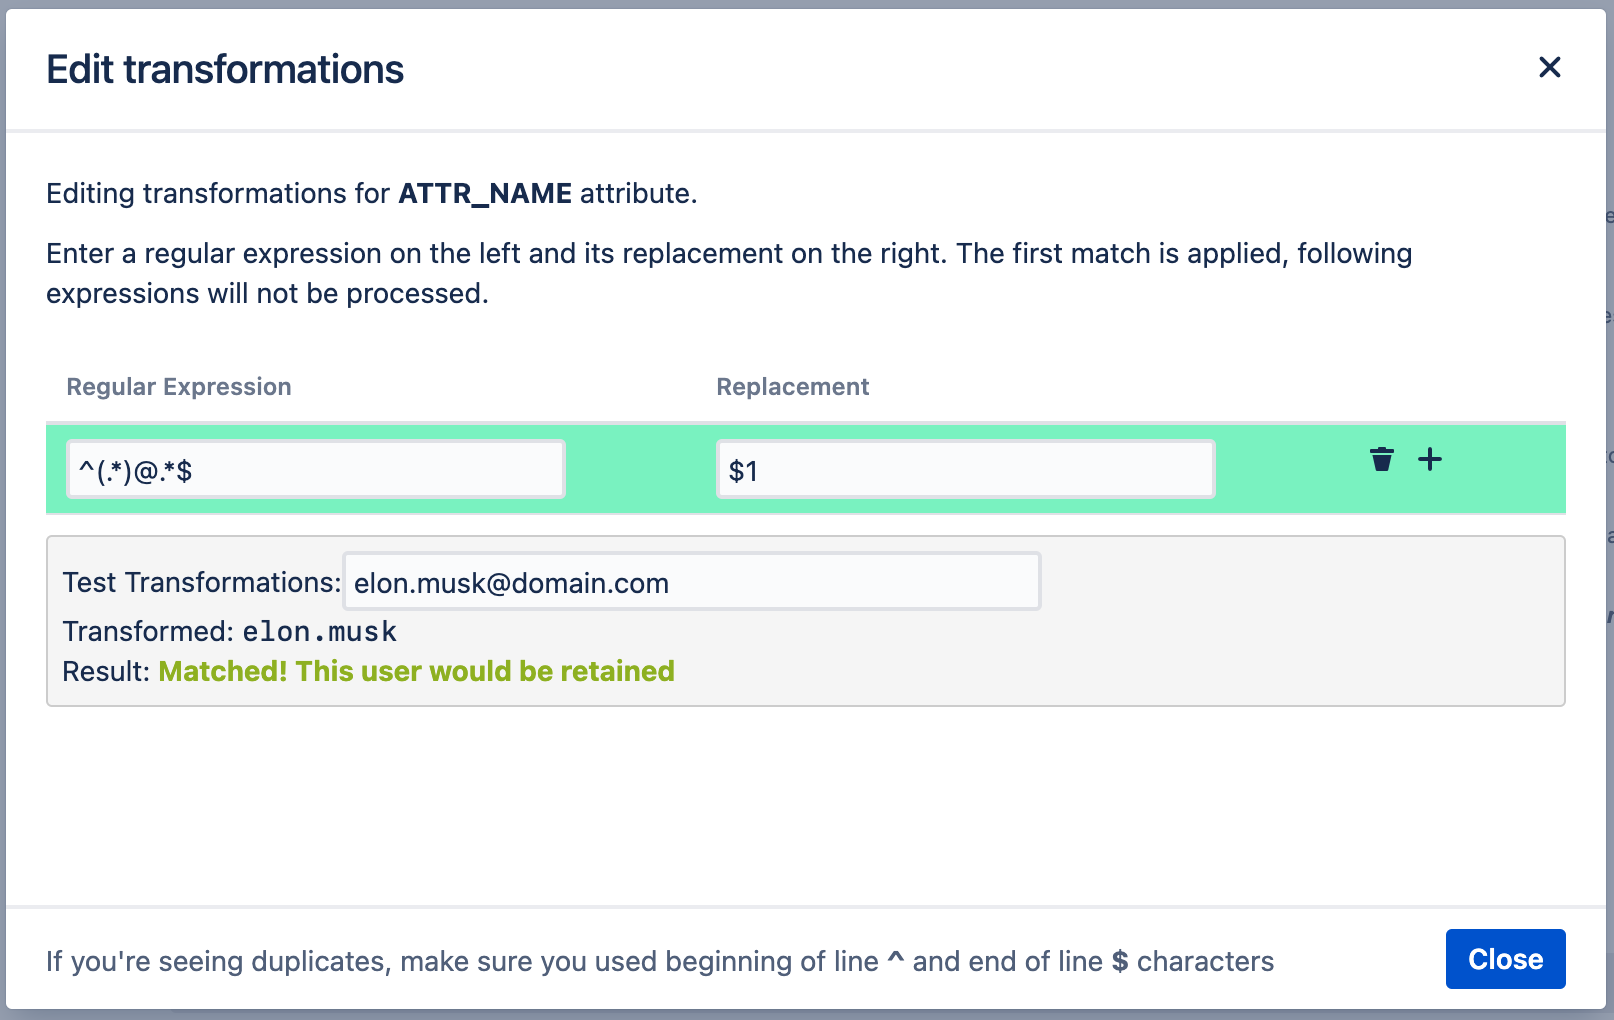Click the Test Transformations label
Image resolution: width=1614 pixels, height=1020 pixels.
pyautogui.click(x=201, y=583)
